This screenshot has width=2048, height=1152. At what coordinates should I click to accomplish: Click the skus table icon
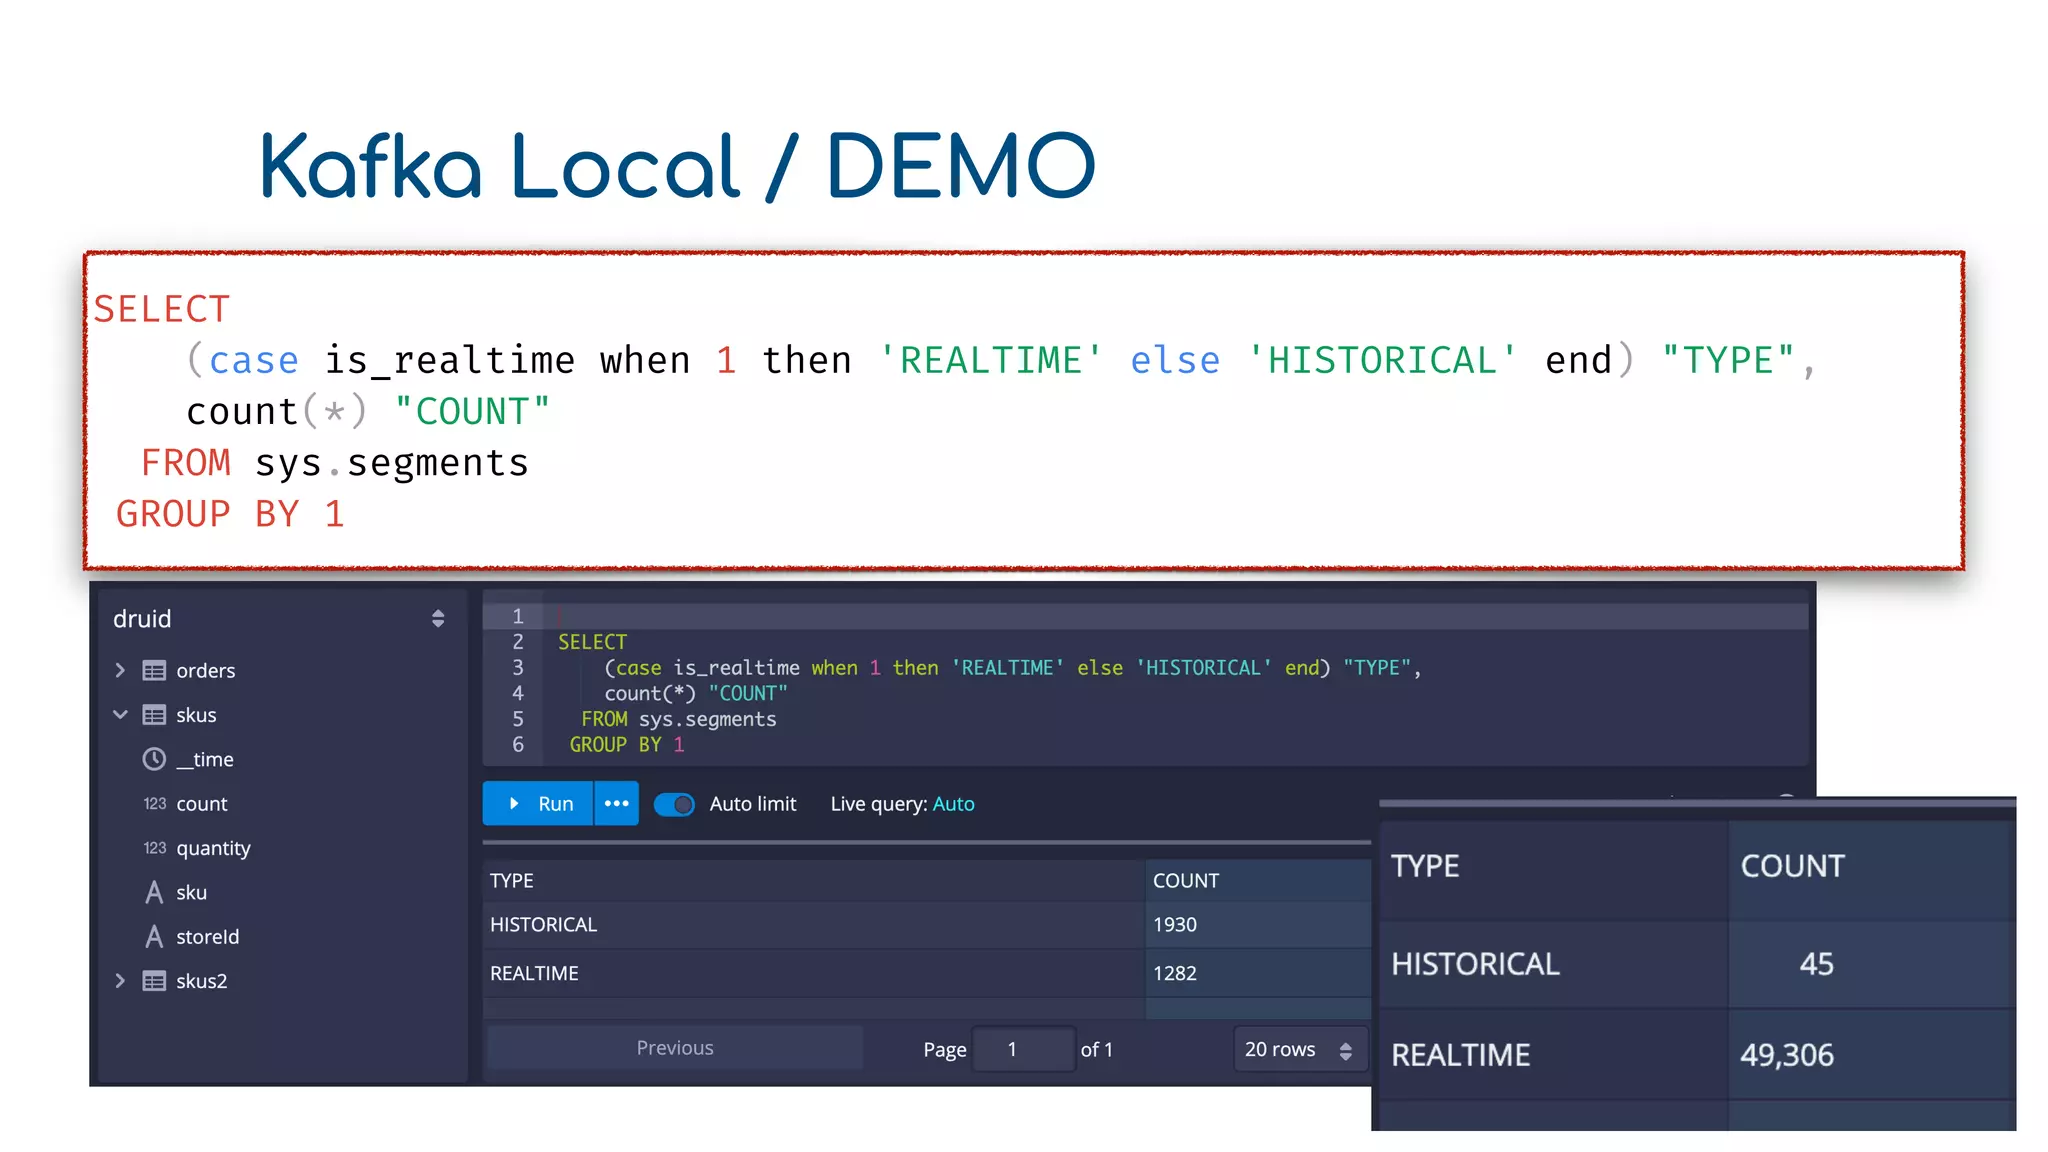coord(154,714)
